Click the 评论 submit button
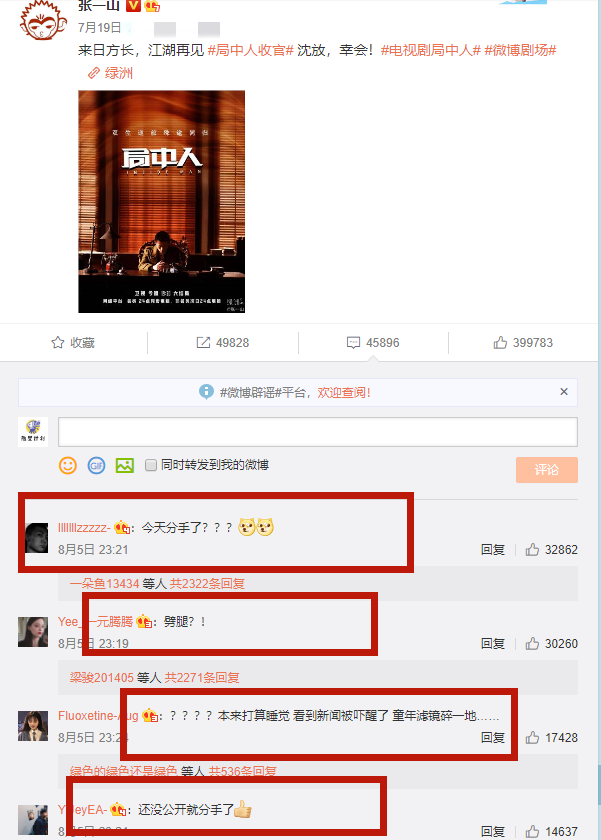 547,470
